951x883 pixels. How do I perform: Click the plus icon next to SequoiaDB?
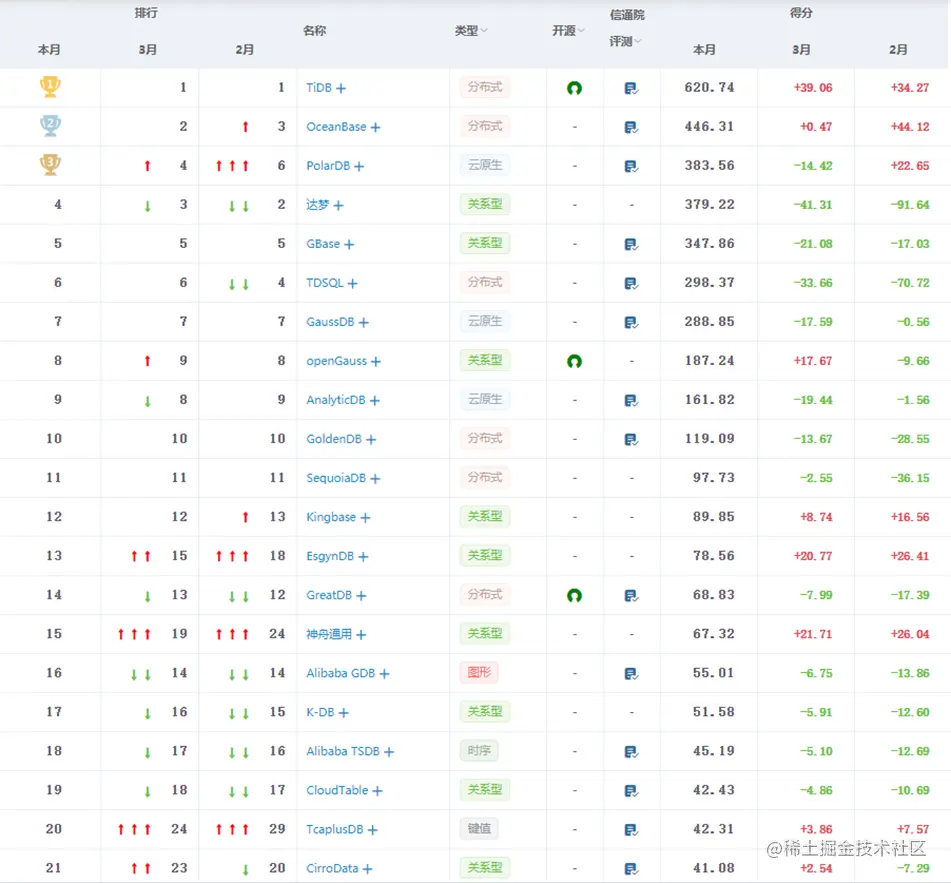(375, 478)
